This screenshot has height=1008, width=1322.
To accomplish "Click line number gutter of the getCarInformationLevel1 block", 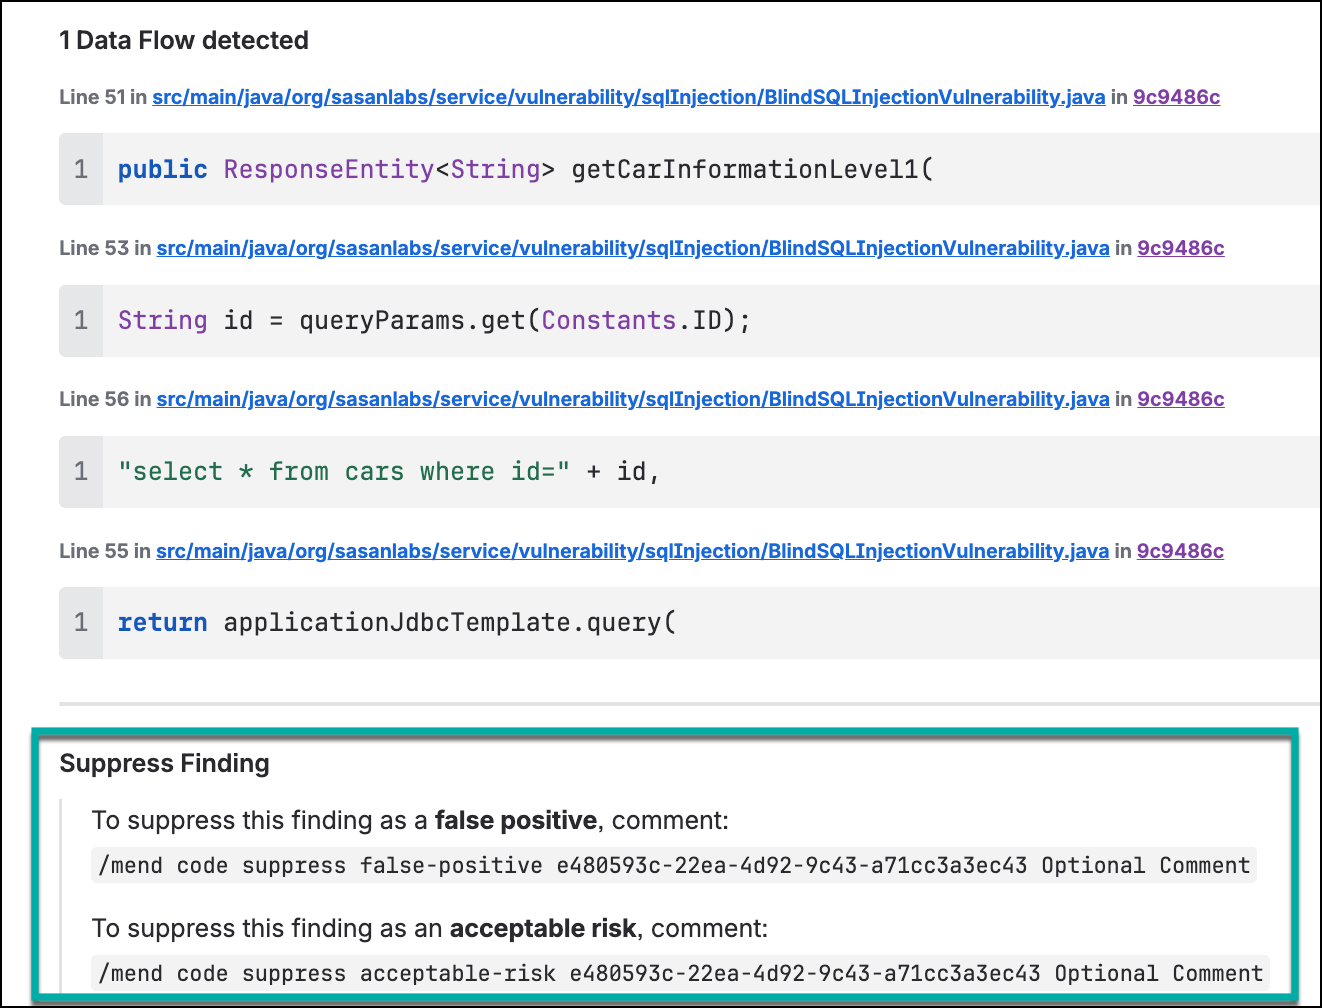I will pos(81,170).
